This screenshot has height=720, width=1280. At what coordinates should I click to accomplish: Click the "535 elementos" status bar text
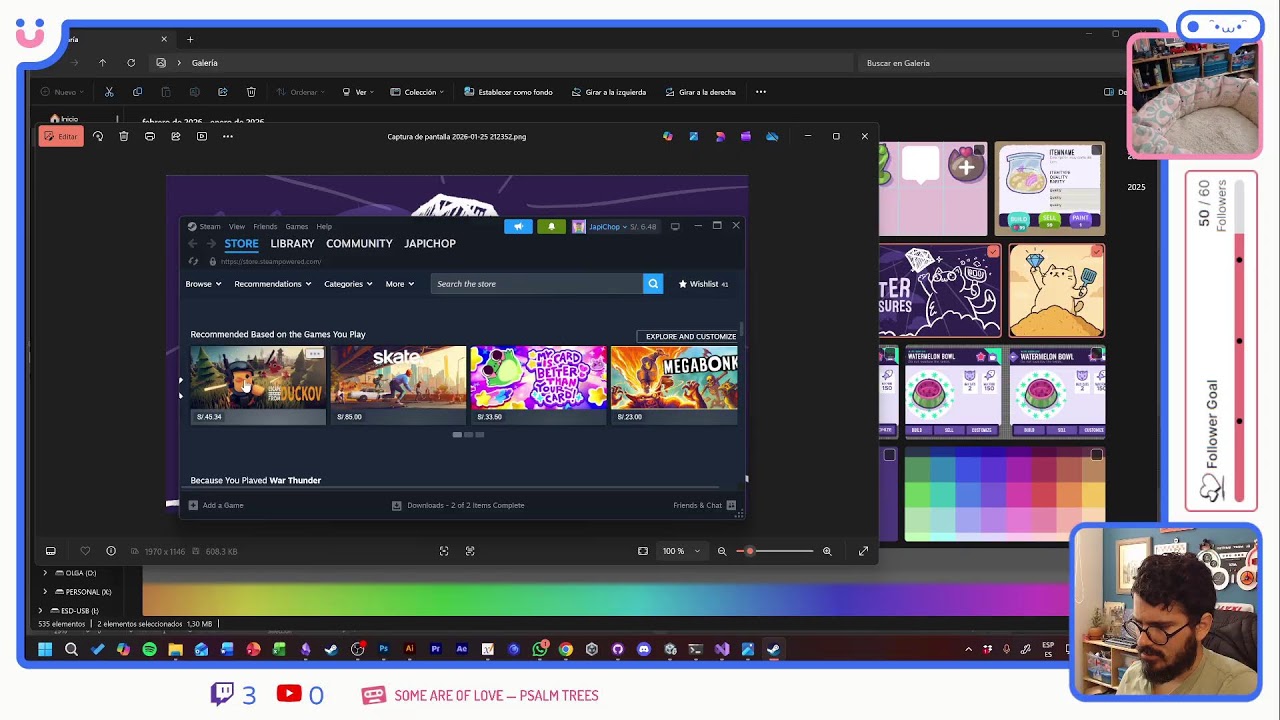point(61,624)
